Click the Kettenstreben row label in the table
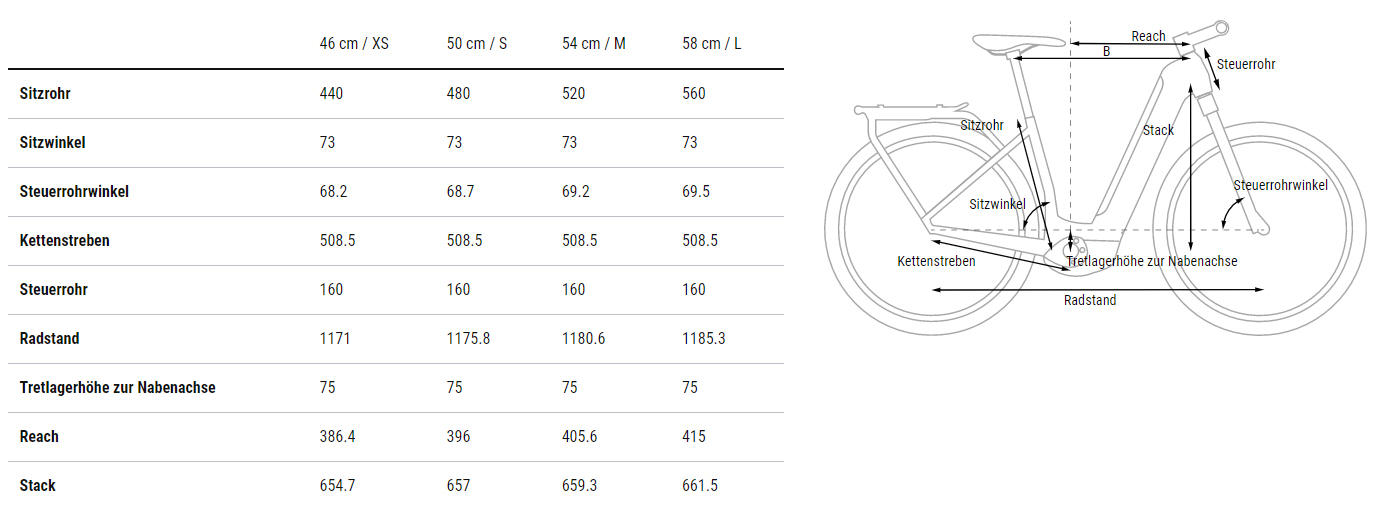The image size is (1384, 522). click(x=65, y=240)
